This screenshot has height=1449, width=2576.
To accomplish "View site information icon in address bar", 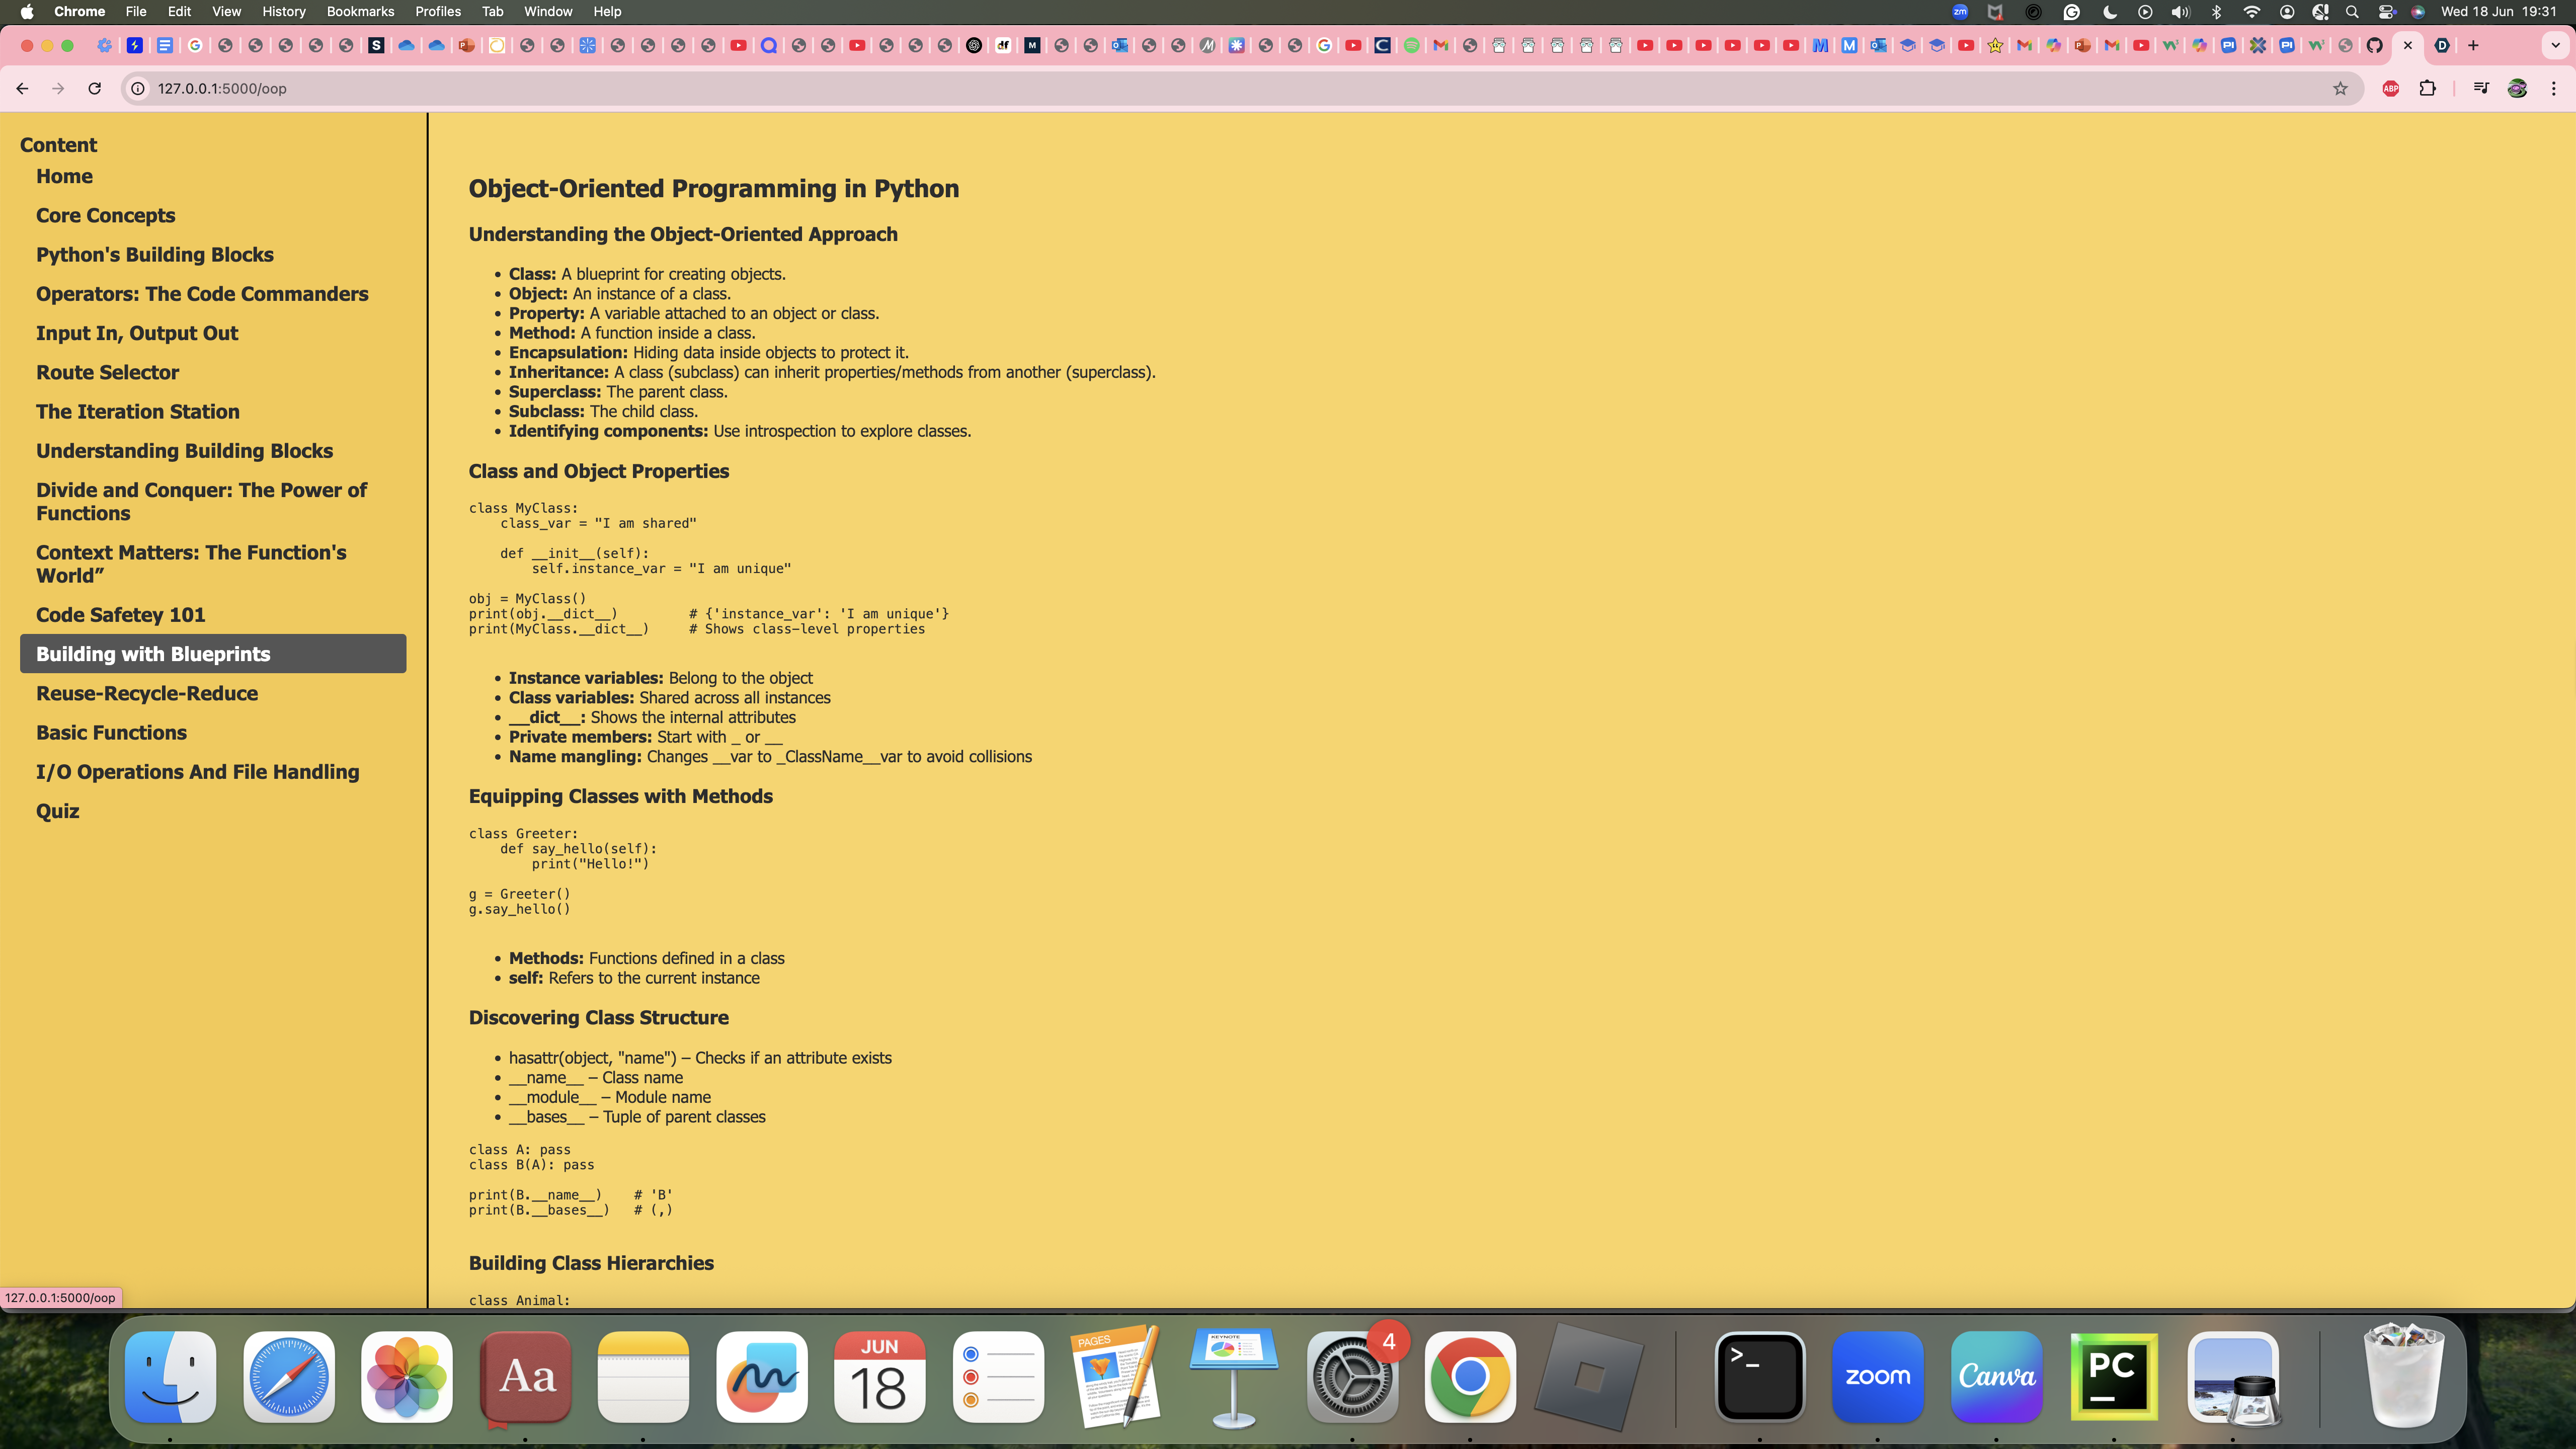I will (138, 88).
